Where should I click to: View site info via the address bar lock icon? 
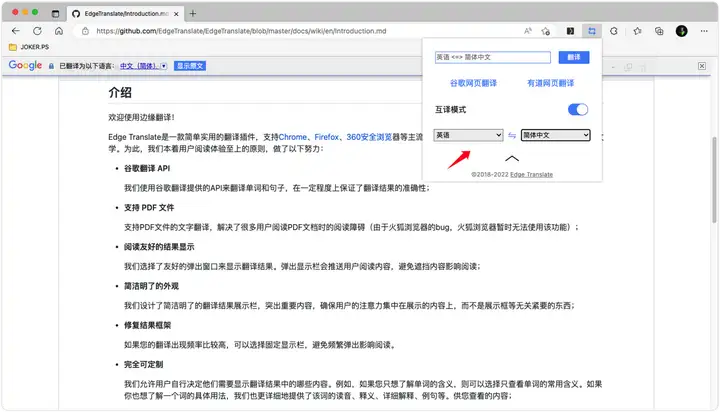(x=85, y=31)
